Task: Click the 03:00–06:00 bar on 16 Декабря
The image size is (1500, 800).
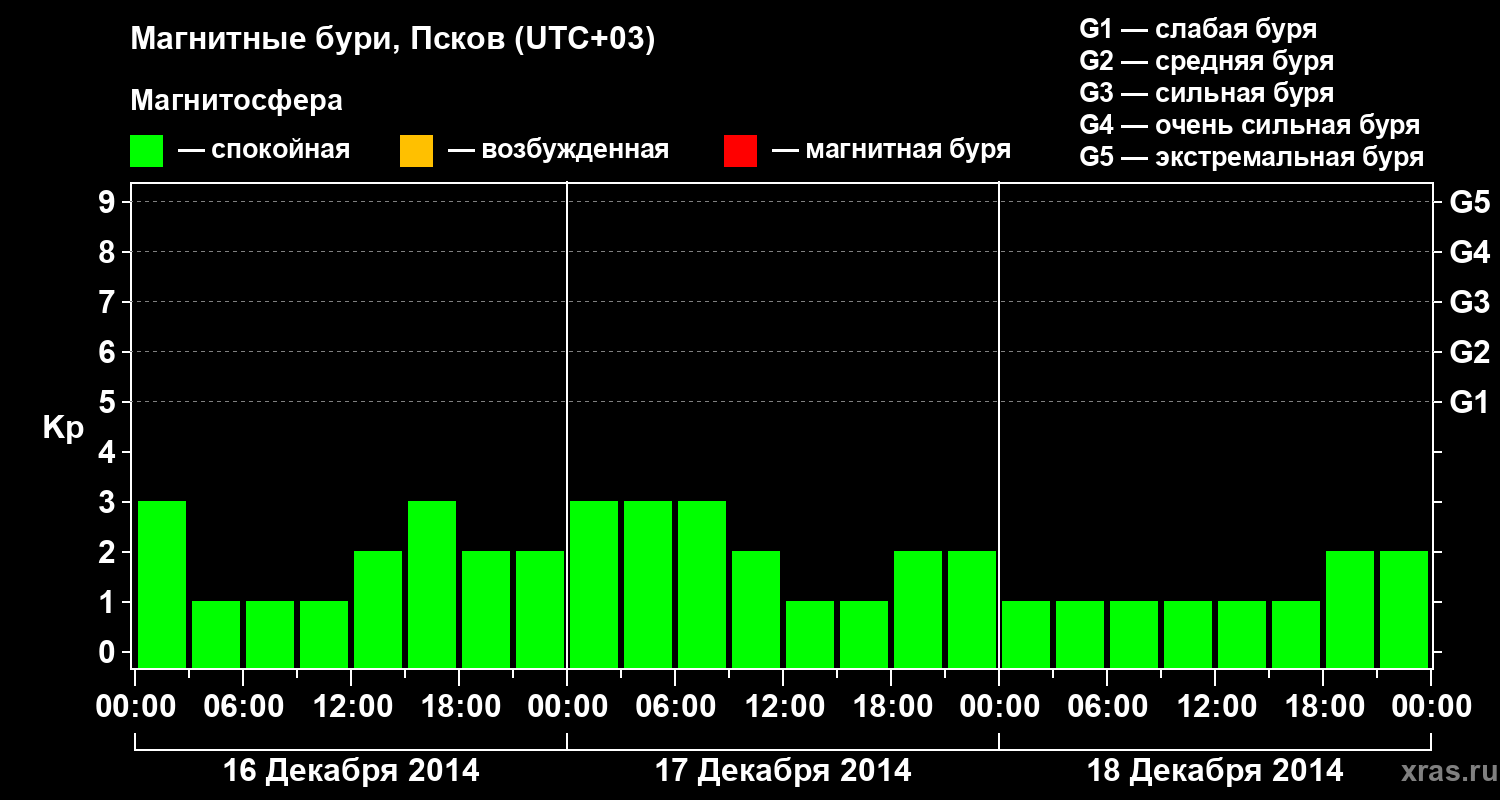Action: [216, 634]
